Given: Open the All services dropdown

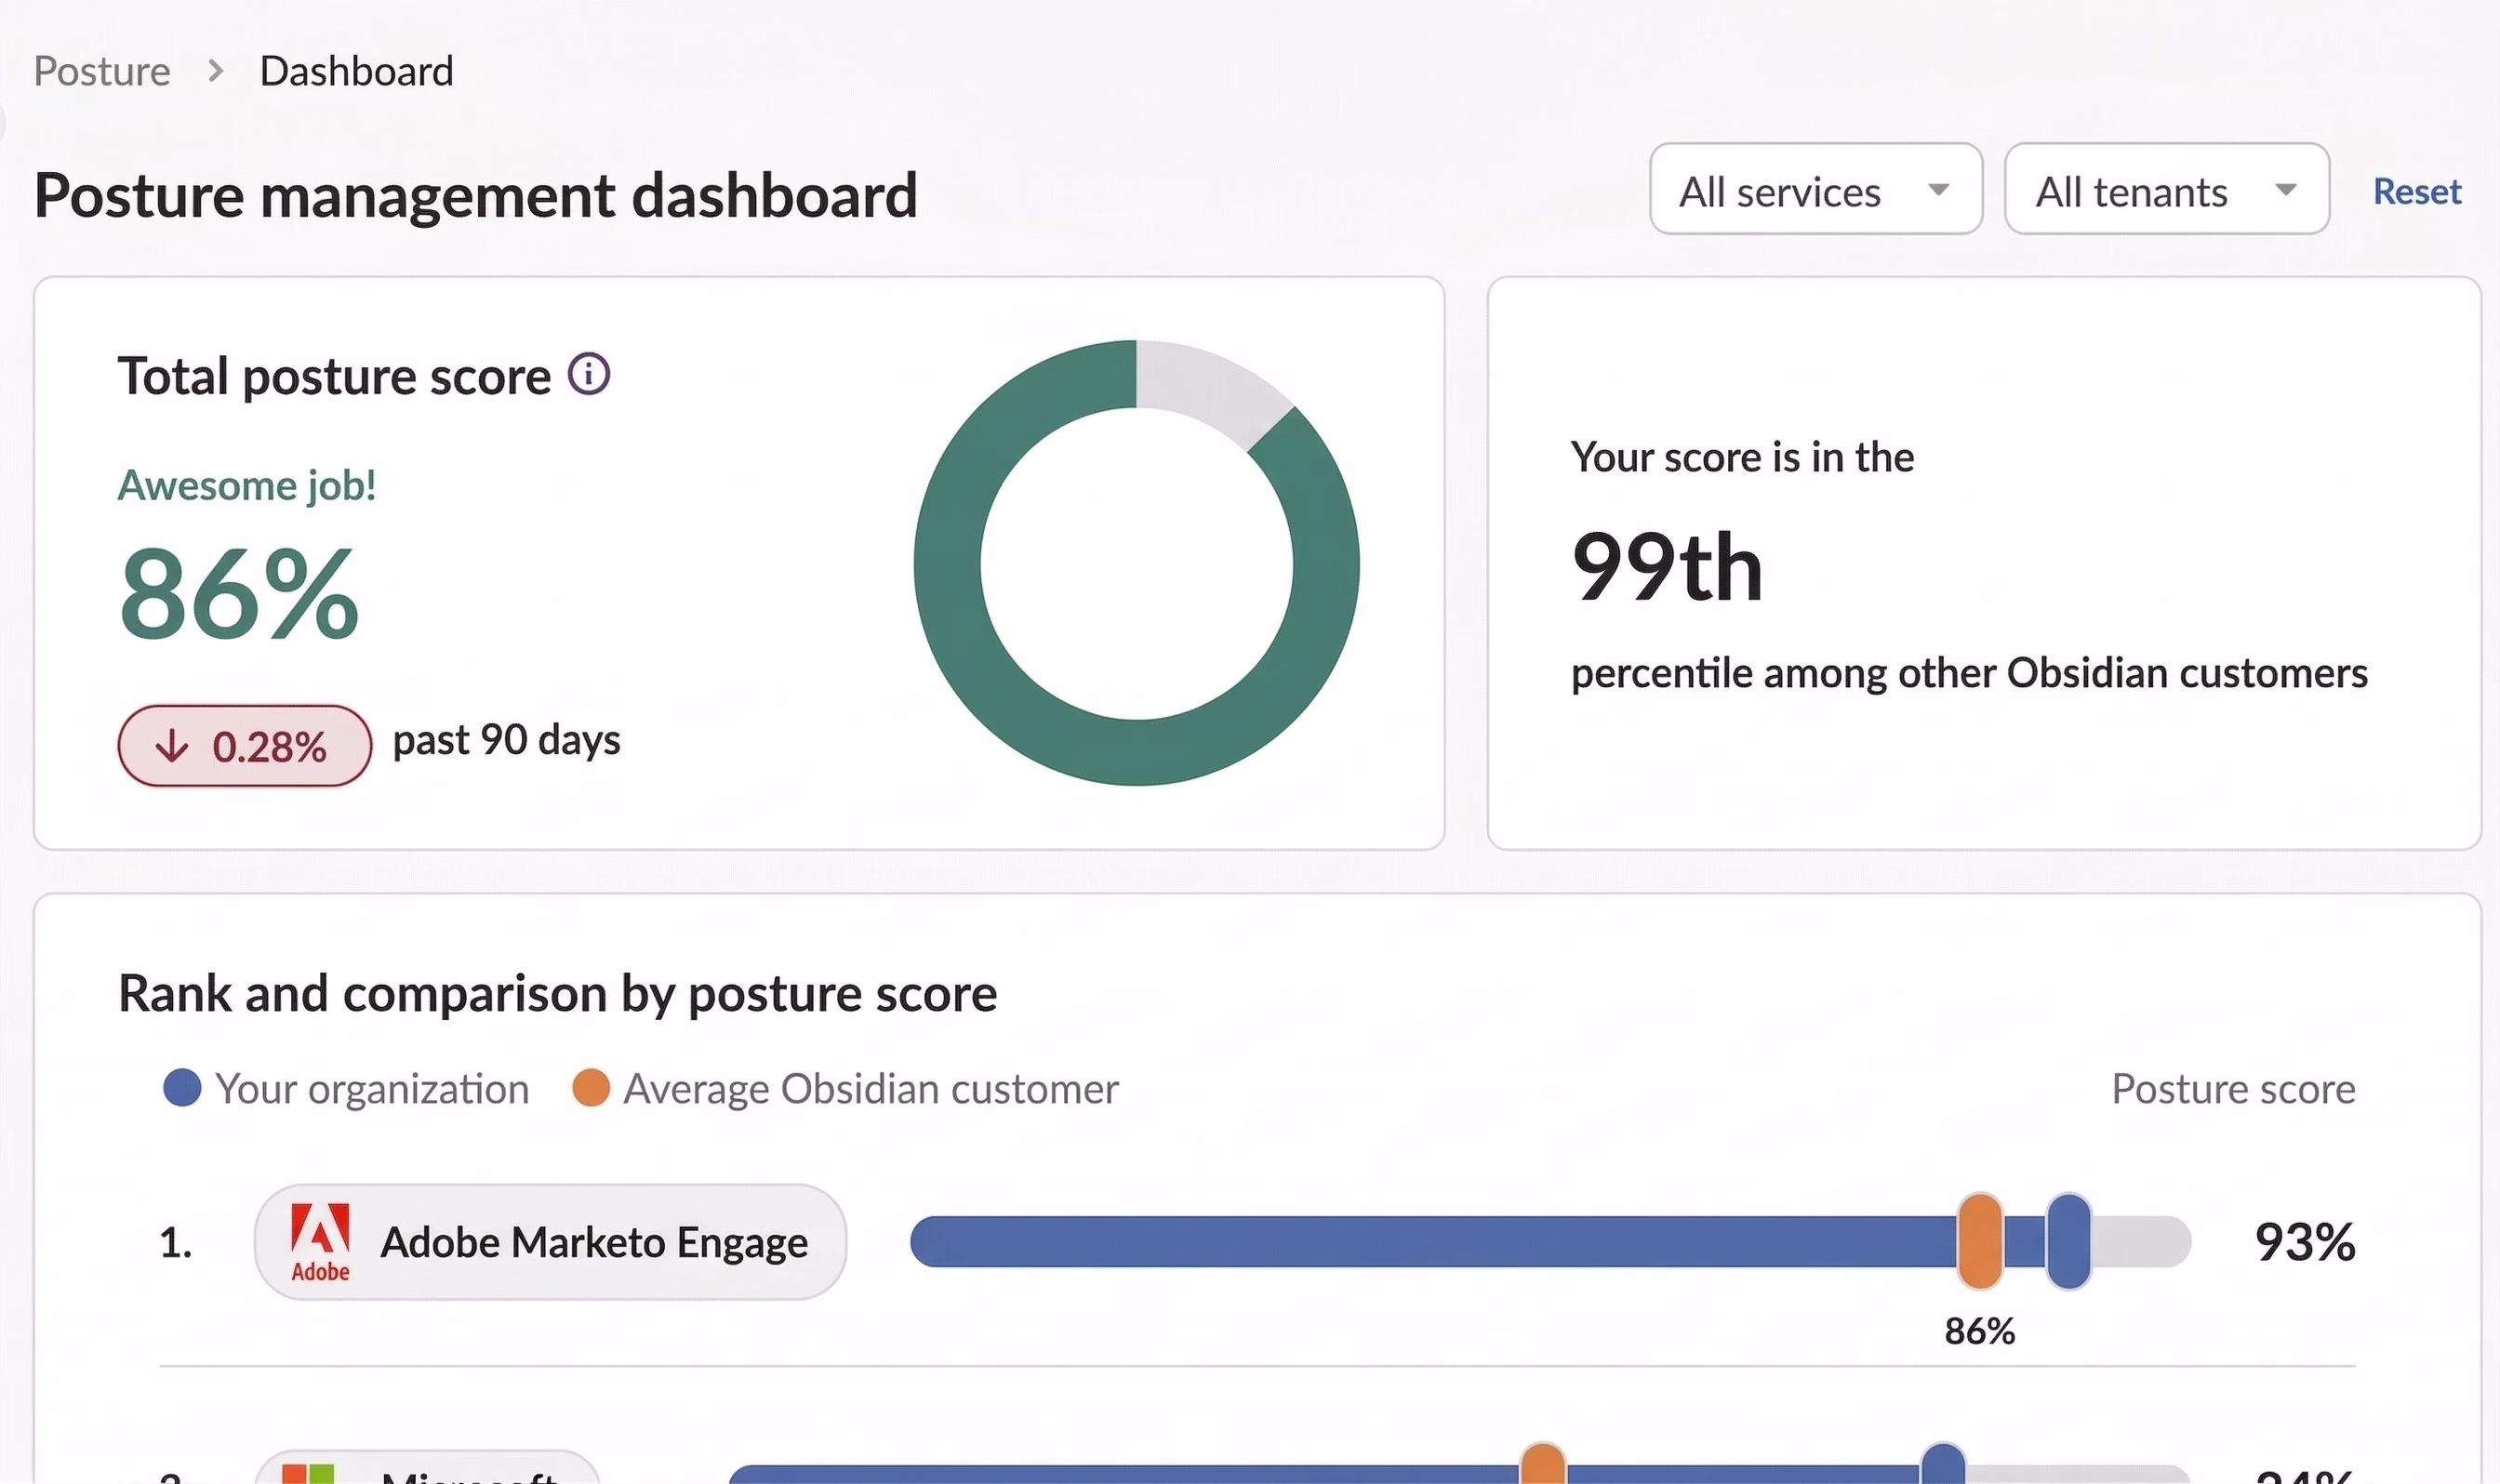Looking at the screenshot, I should point(1816,189).
